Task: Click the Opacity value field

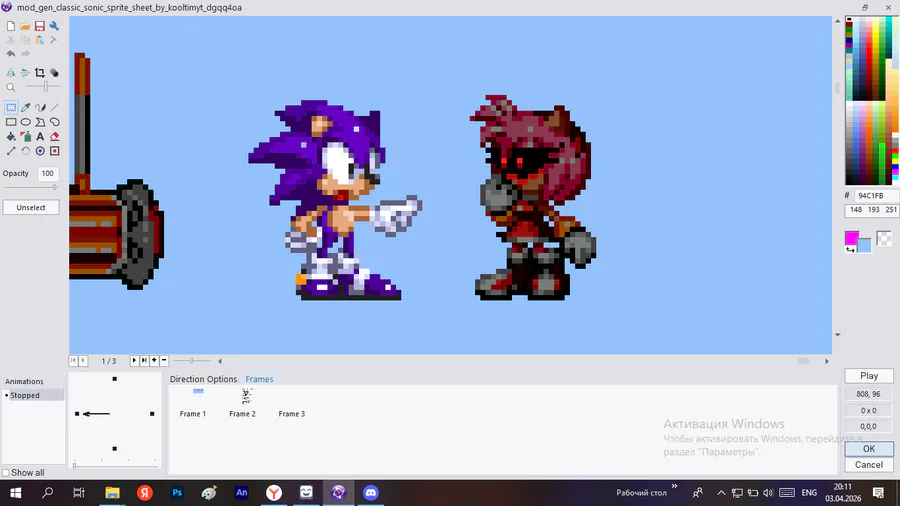Action: 48,173
